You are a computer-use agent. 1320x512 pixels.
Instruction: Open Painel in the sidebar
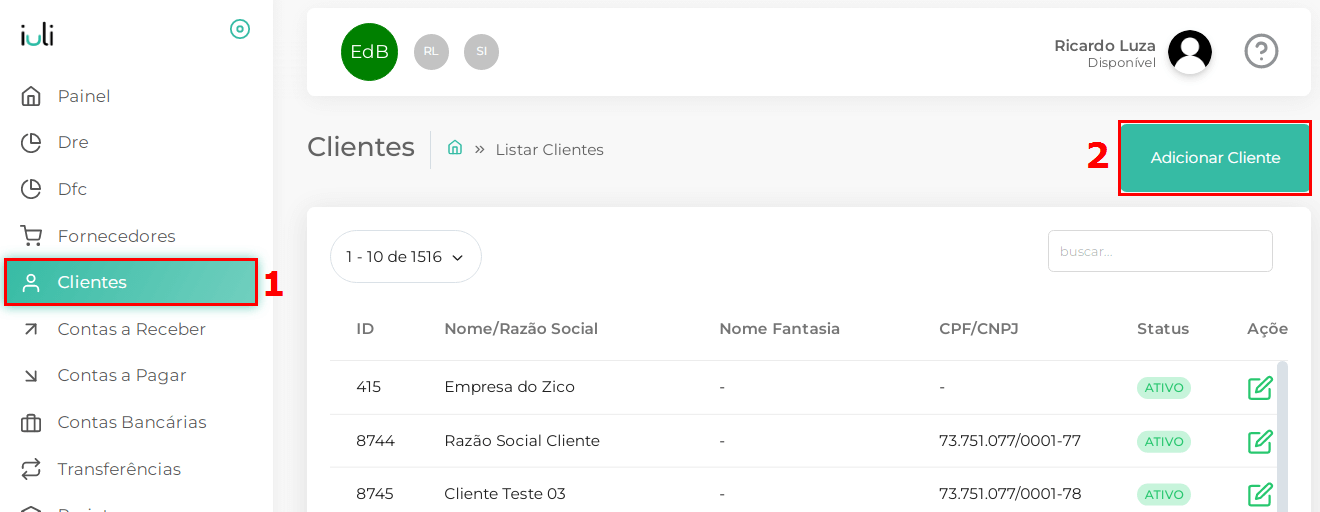84,96
